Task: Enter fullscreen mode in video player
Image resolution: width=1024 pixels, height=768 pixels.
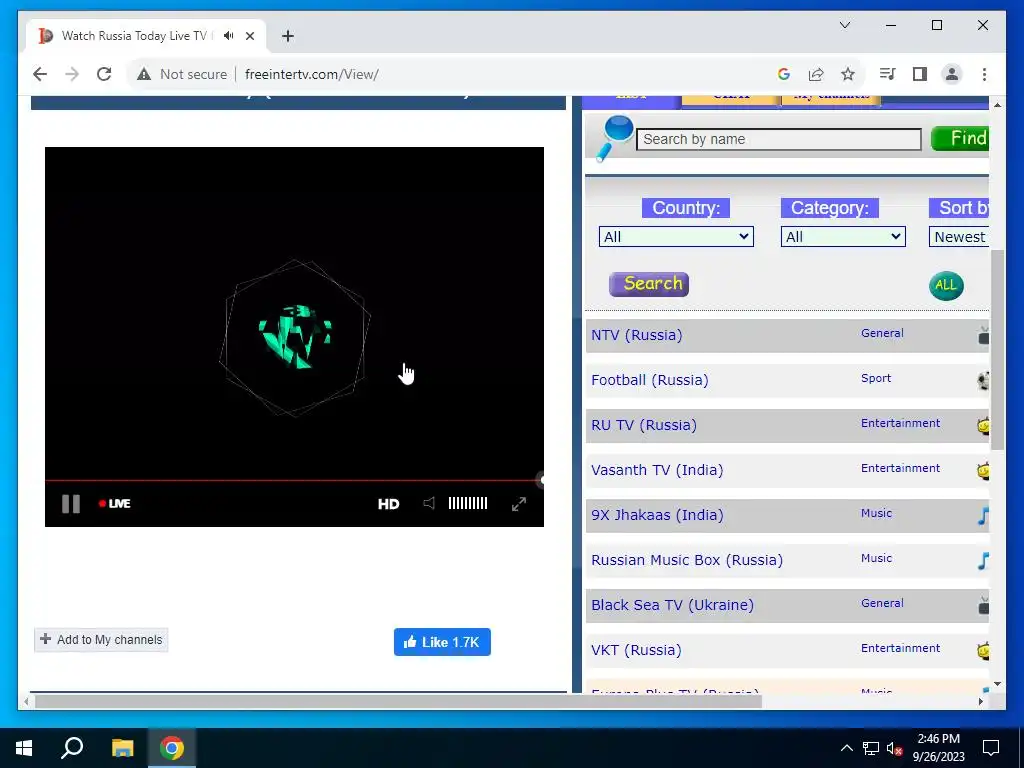Action: pos(519,504)
